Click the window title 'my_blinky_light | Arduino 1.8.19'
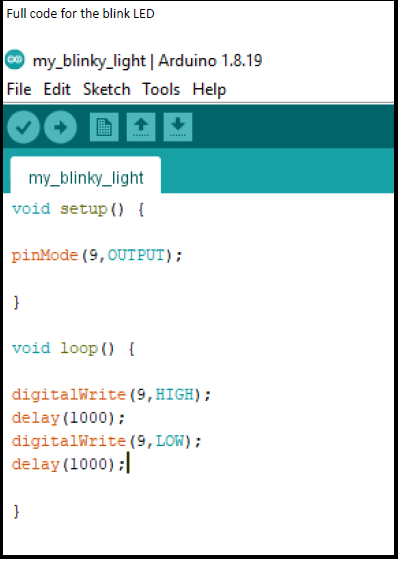This screenshot has width=399, height=561. coord(147,60)
